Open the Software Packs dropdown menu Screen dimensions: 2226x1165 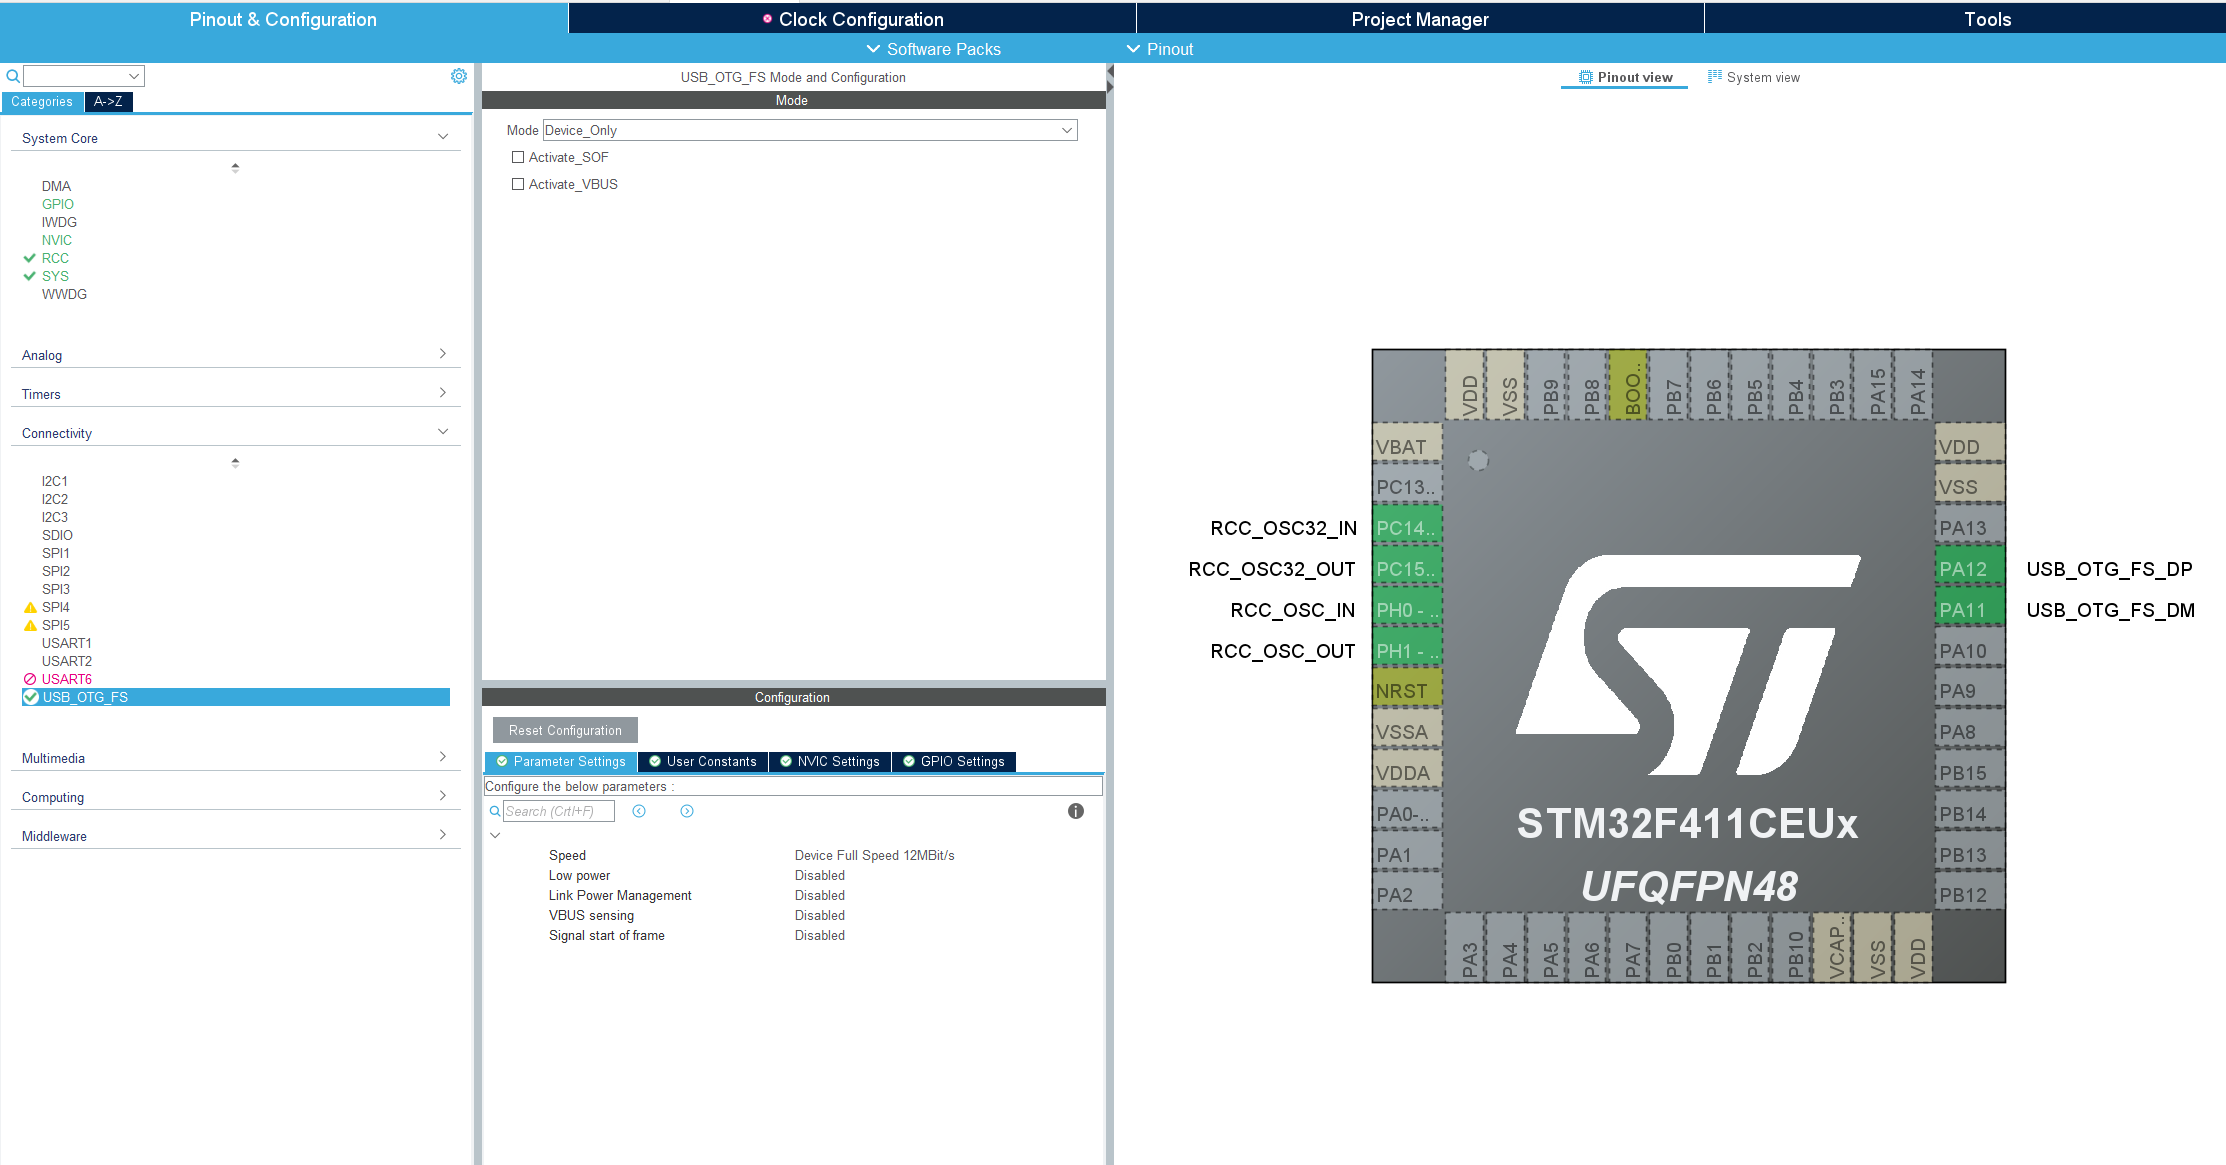[933, 49]
